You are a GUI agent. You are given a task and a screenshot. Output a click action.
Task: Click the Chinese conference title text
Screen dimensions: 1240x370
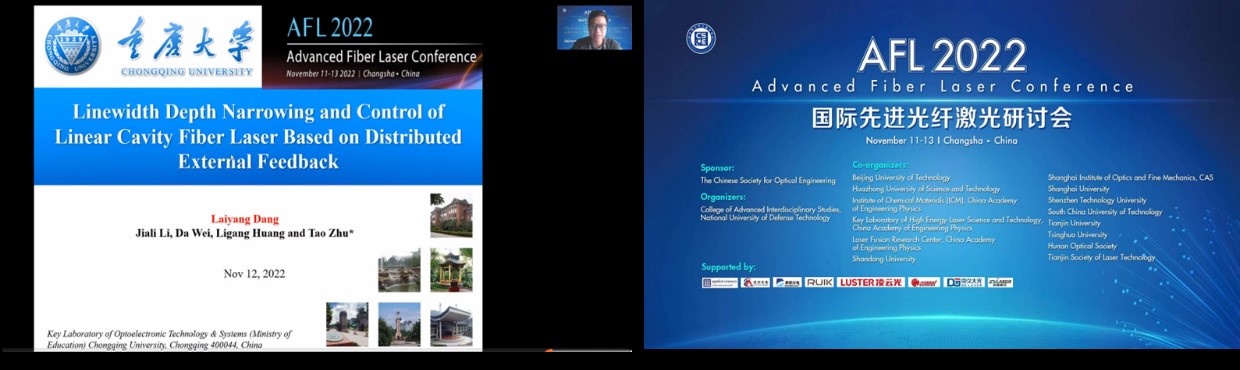point(943,118)
